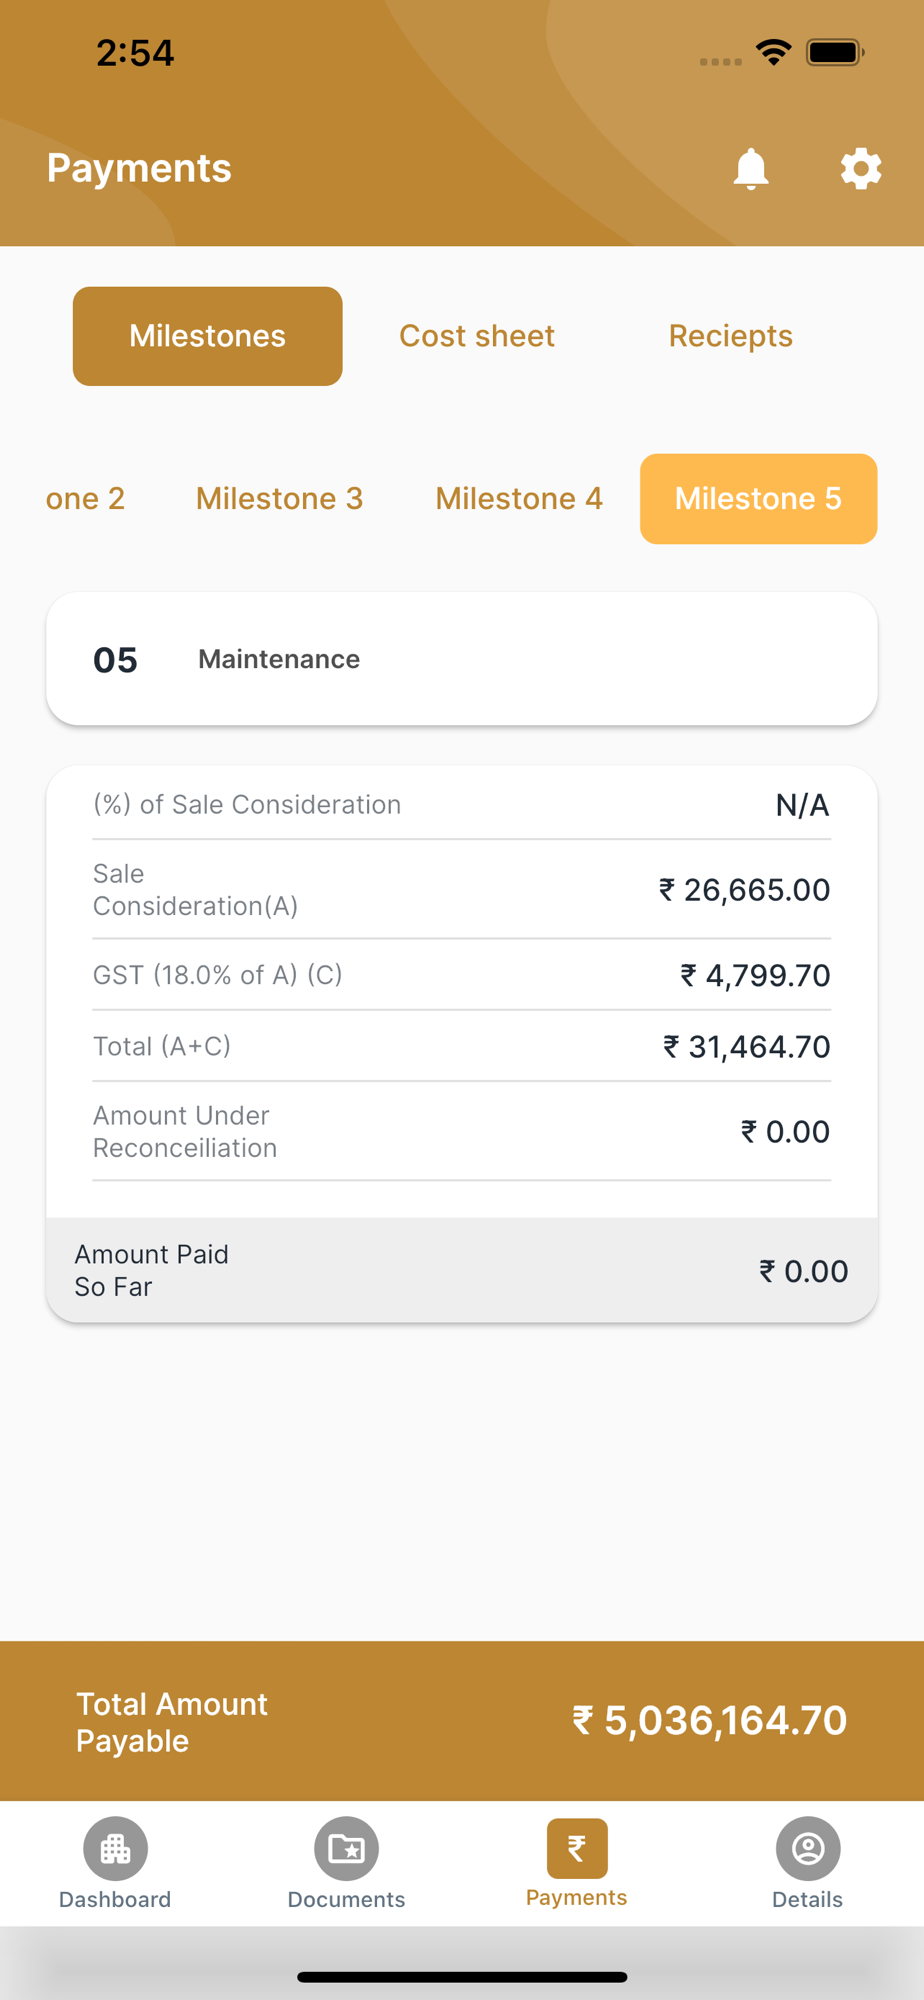Select the partially visible Milestone 2 chip
Image resolution: width=924 pixels, height=2000 pixels.
[x=85, y=499]
